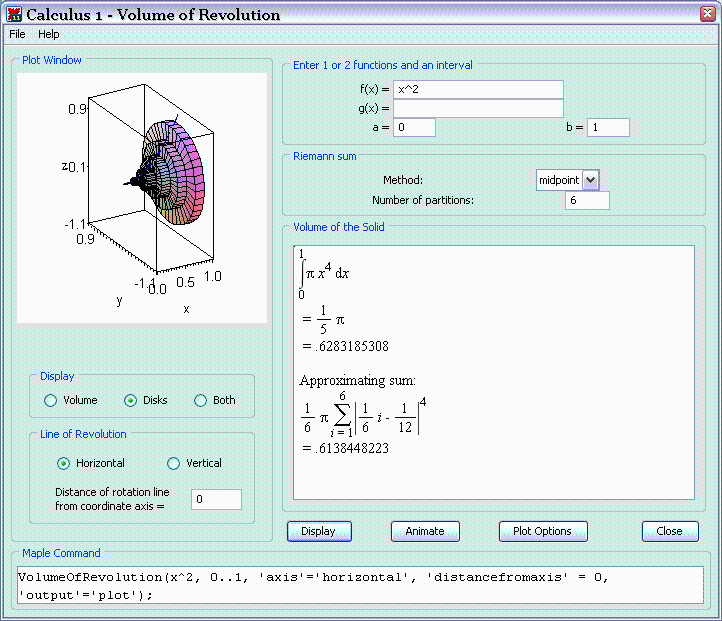Choose Both in Display options
Image resolution: width=722 pixels, height=621 pixels.
[x=201, y=400]
